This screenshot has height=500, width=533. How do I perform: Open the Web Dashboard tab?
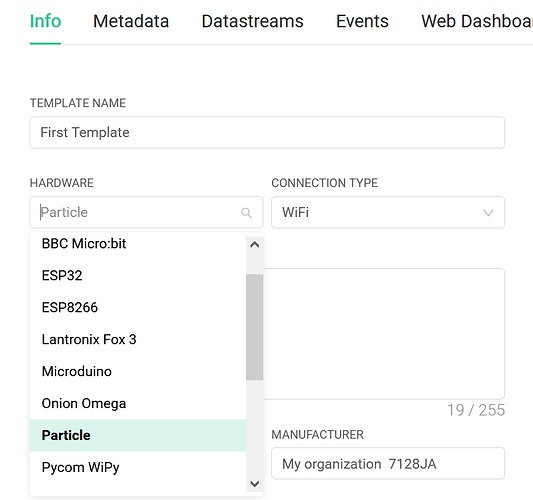pos(477,21)
